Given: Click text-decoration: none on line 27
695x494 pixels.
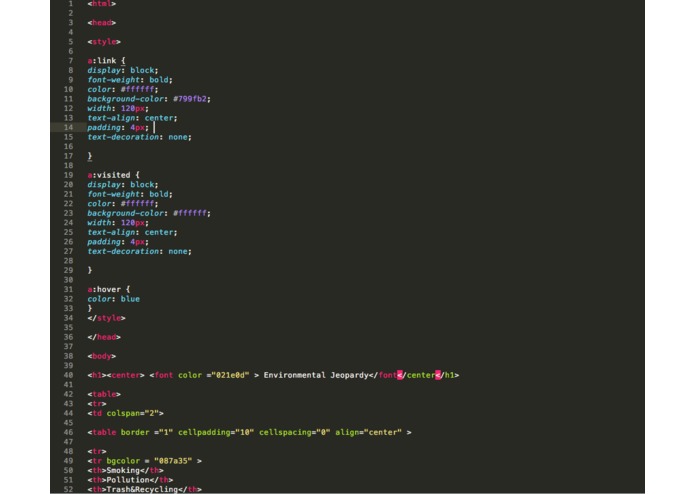Looking at the screenshot, I should pyautogui.click(x=139, y=251).
